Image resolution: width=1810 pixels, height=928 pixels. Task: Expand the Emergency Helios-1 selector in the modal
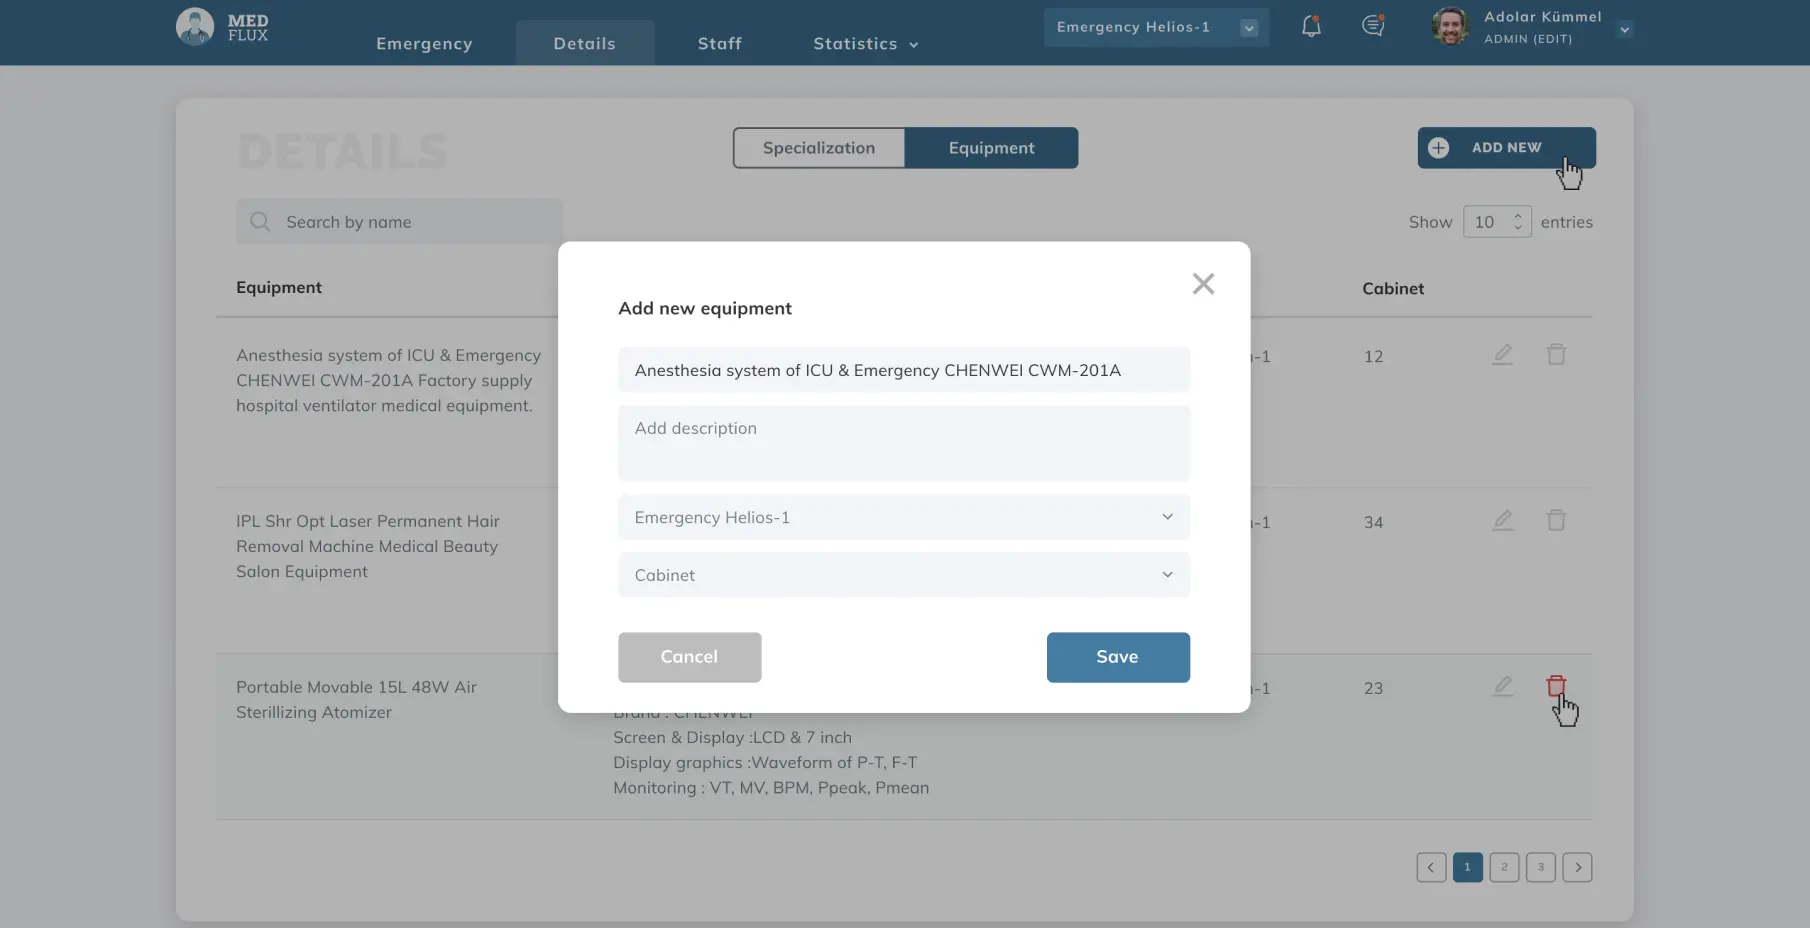[x=902, y=517]
